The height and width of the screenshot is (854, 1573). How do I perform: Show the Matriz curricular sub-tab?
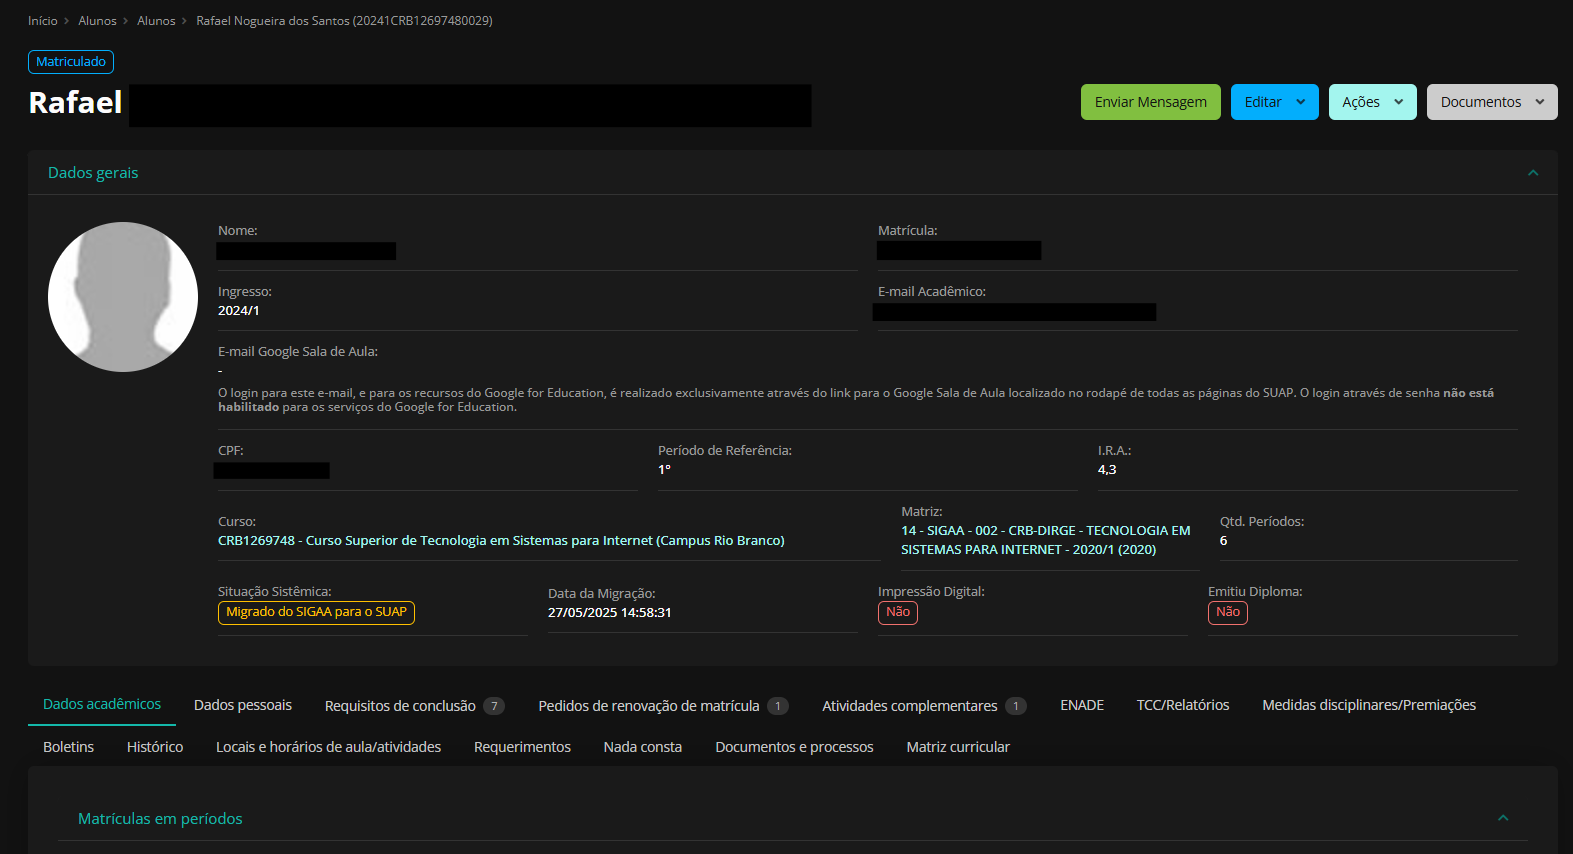[x=957, y=747]
